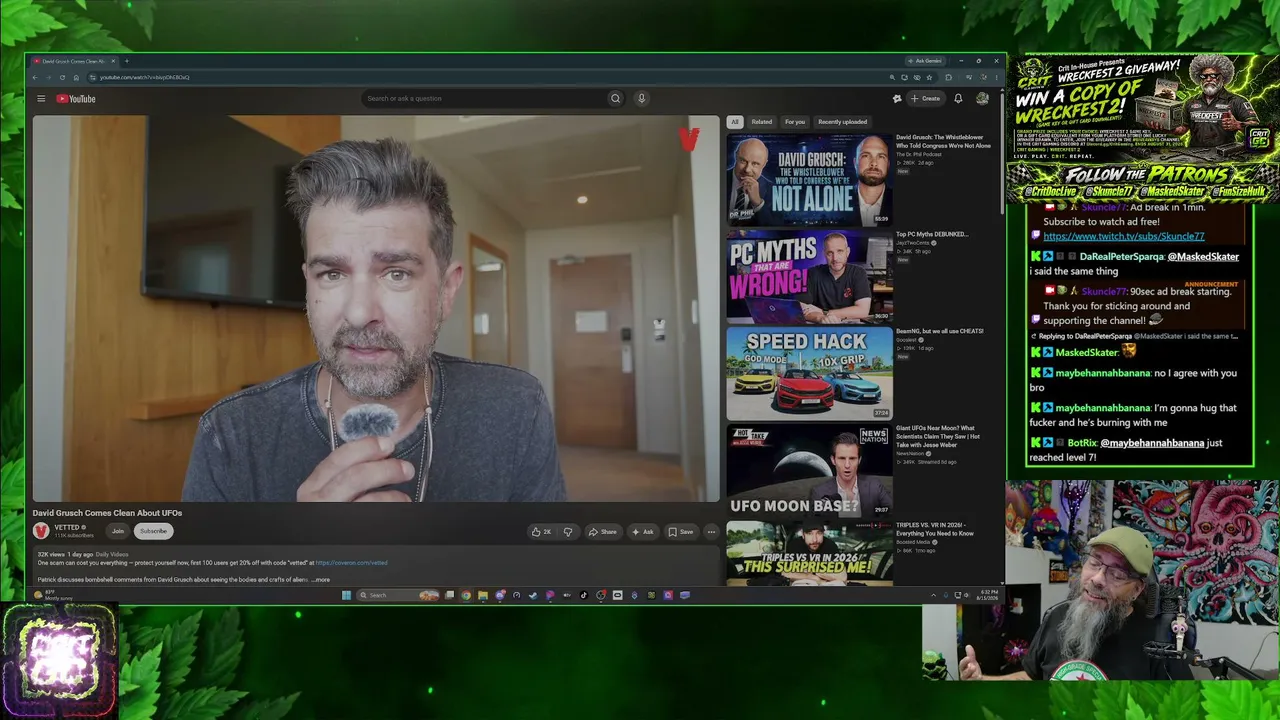Bookmark this page with the star icon
Screen dimensions: 1280x720
[930, 77]
